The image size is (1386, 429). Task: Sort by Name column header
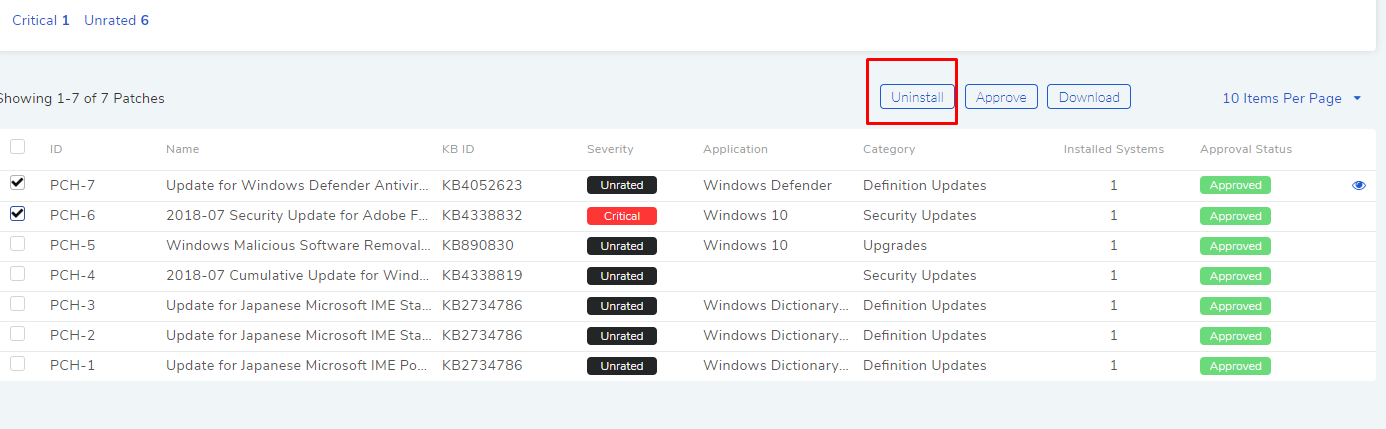click(182, 149)
